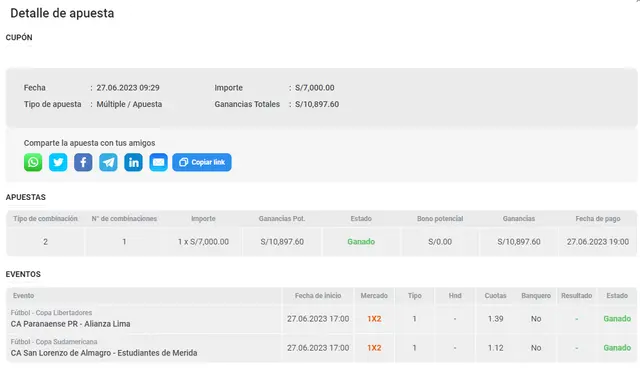Click the Ganado status for San Lorenzo
This screenshot has width=640, height=369.
pyautogui.click(x=617, y=348)
